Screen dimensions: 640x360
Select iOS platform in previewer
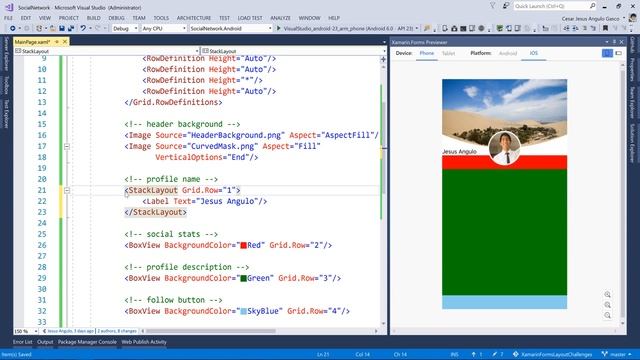[x=533, y=53]
